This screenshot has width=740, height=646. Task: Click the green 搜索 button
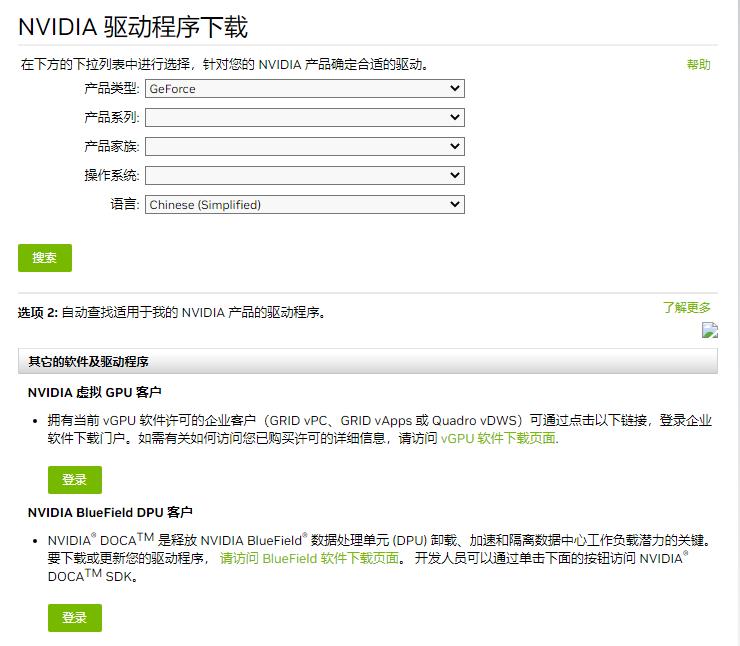pyautogui.click(x=45, y=258)
